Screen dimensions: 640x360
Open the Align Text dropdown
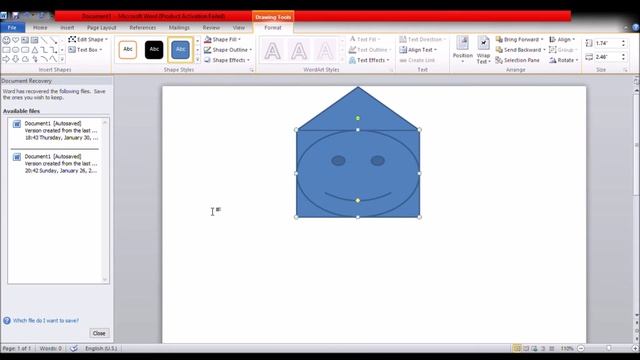418,50
